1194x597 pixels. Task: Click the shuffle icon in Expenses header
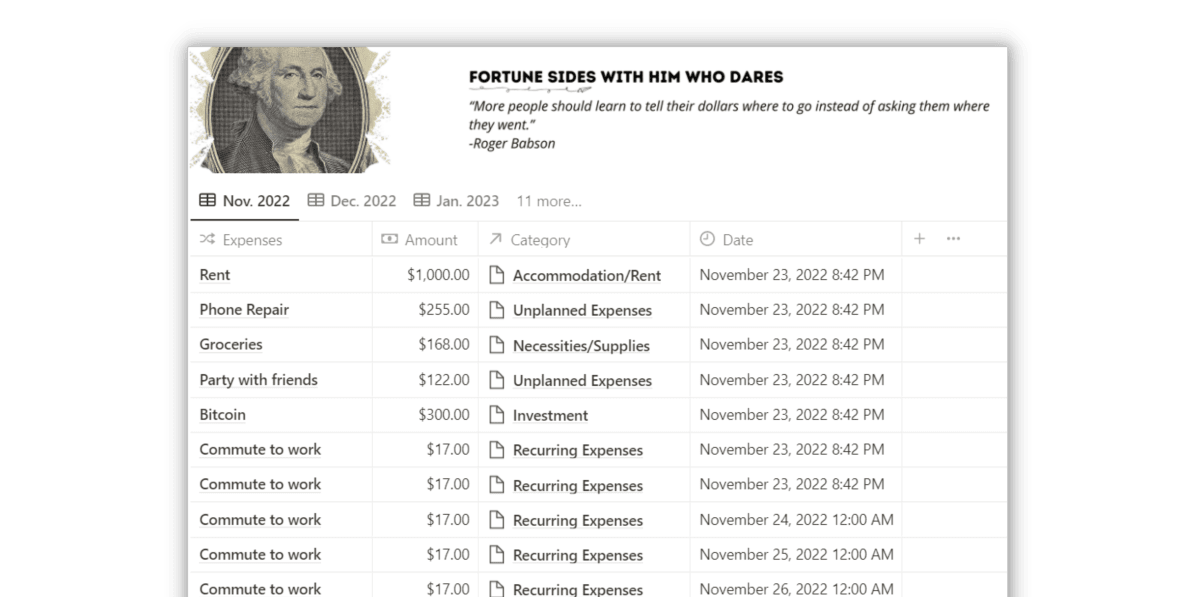[x=207, y=239]
